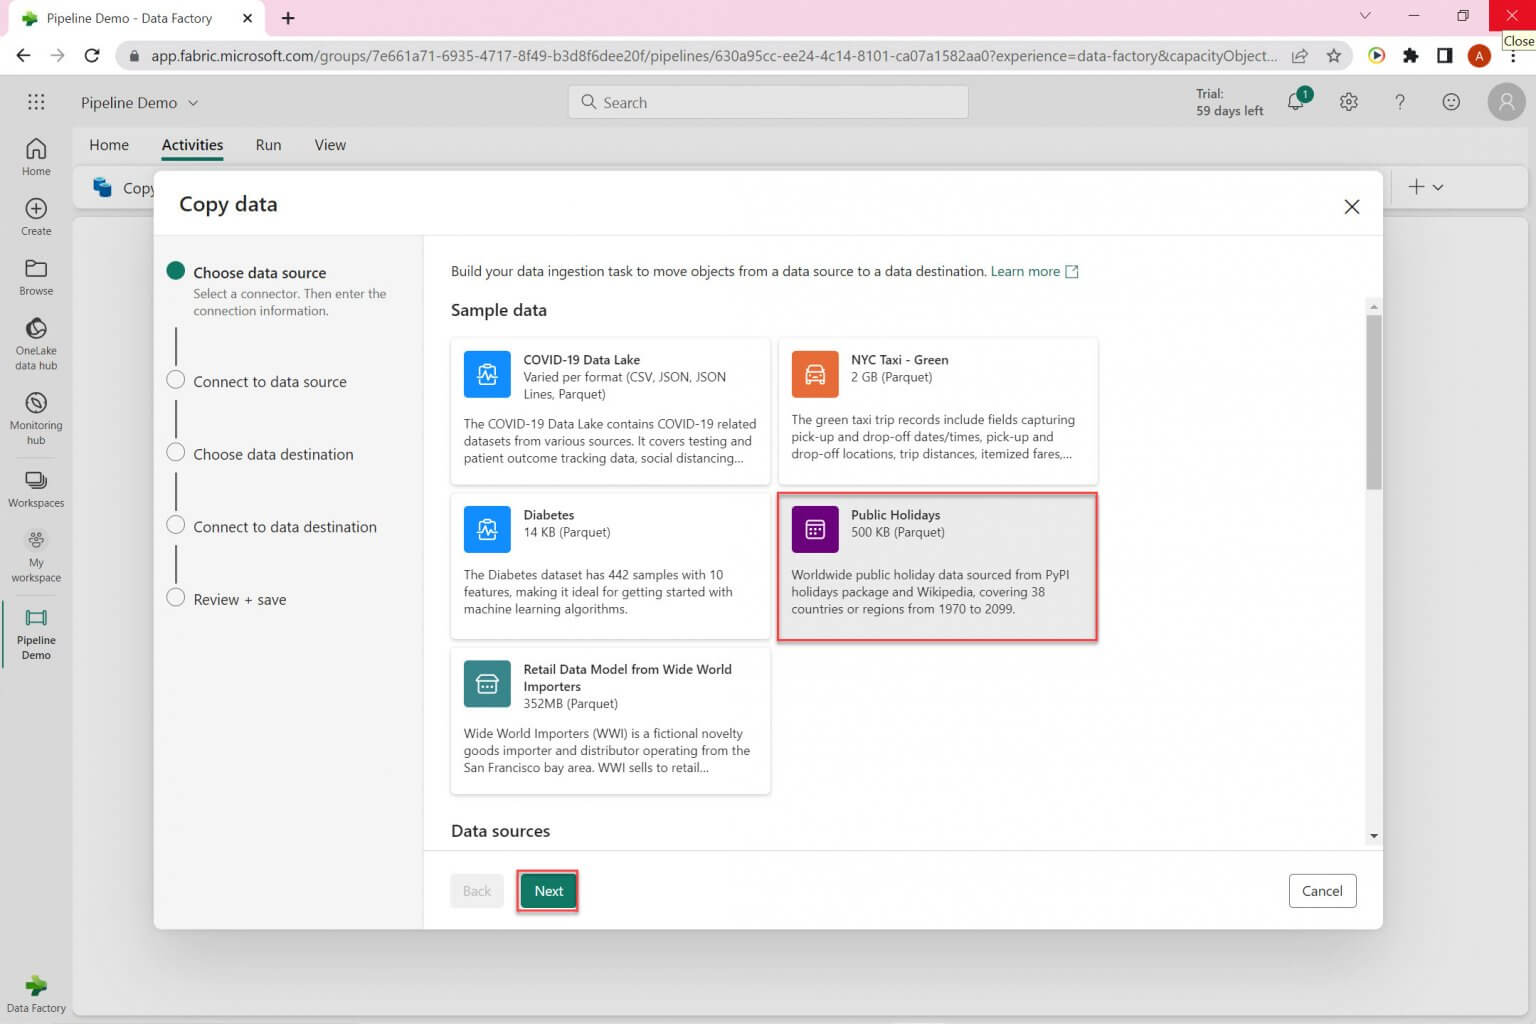Open help question mark

[1400, 102]
